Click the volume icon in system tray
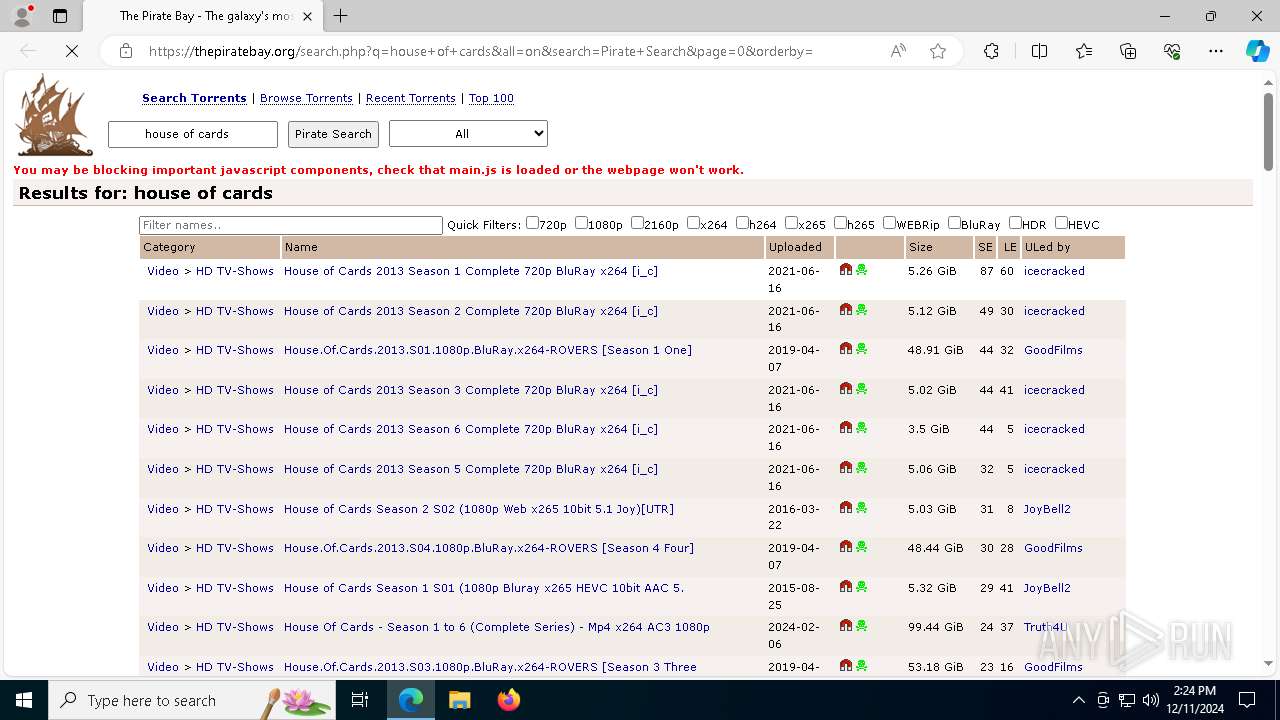The image size is (1280, 720). pos(1151,700)
